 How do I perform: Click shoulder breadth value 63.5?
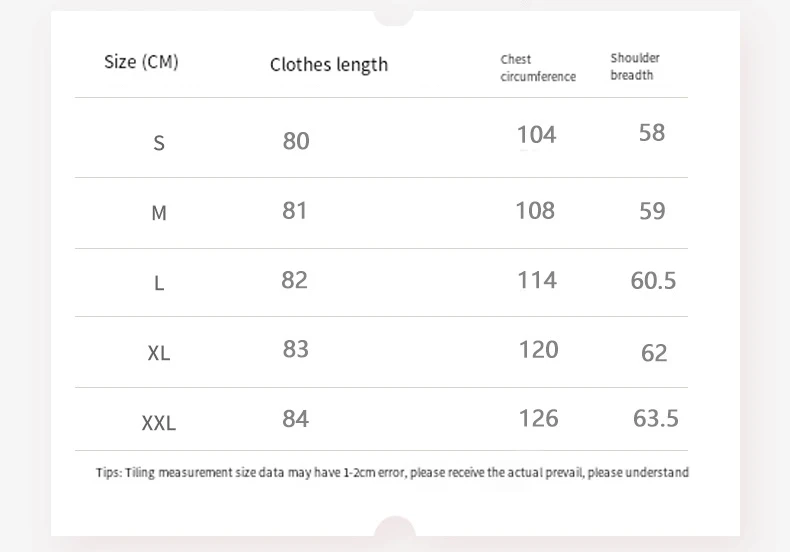point(655,418)
